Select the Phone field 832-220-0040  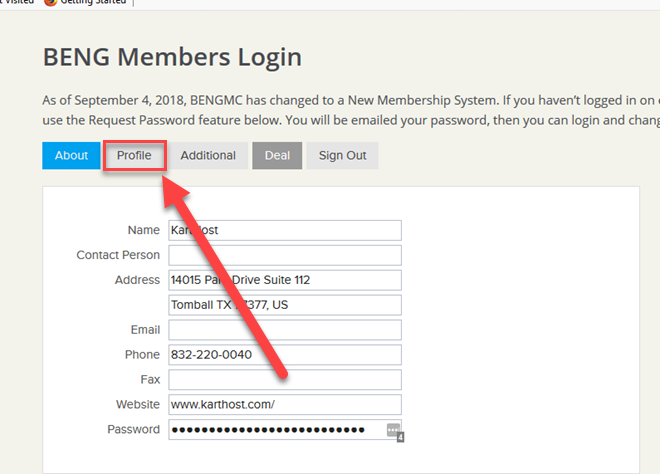pyautogui.click(x=285, y=354)
